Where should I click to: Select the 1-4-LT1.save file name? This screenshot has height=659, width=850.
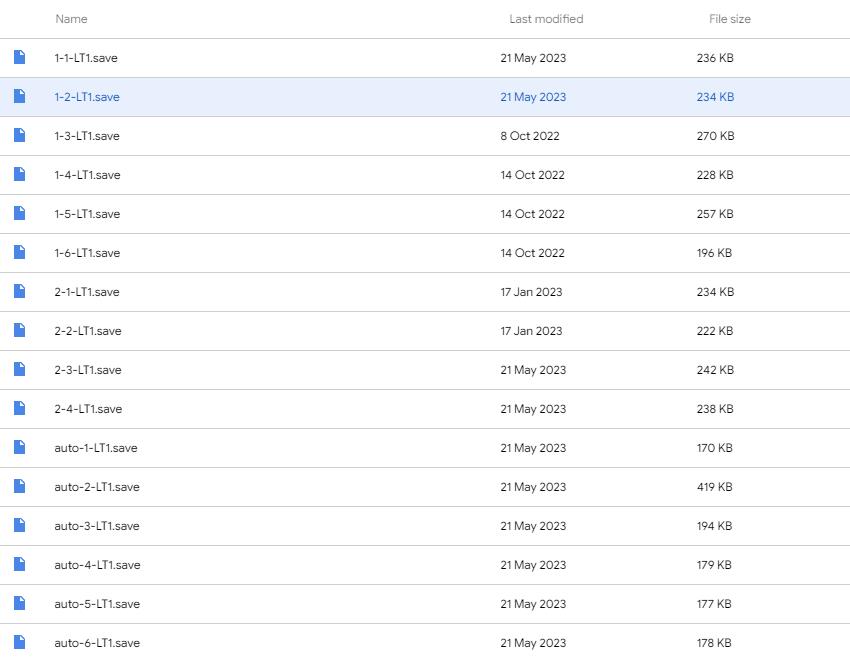point(87,175)
